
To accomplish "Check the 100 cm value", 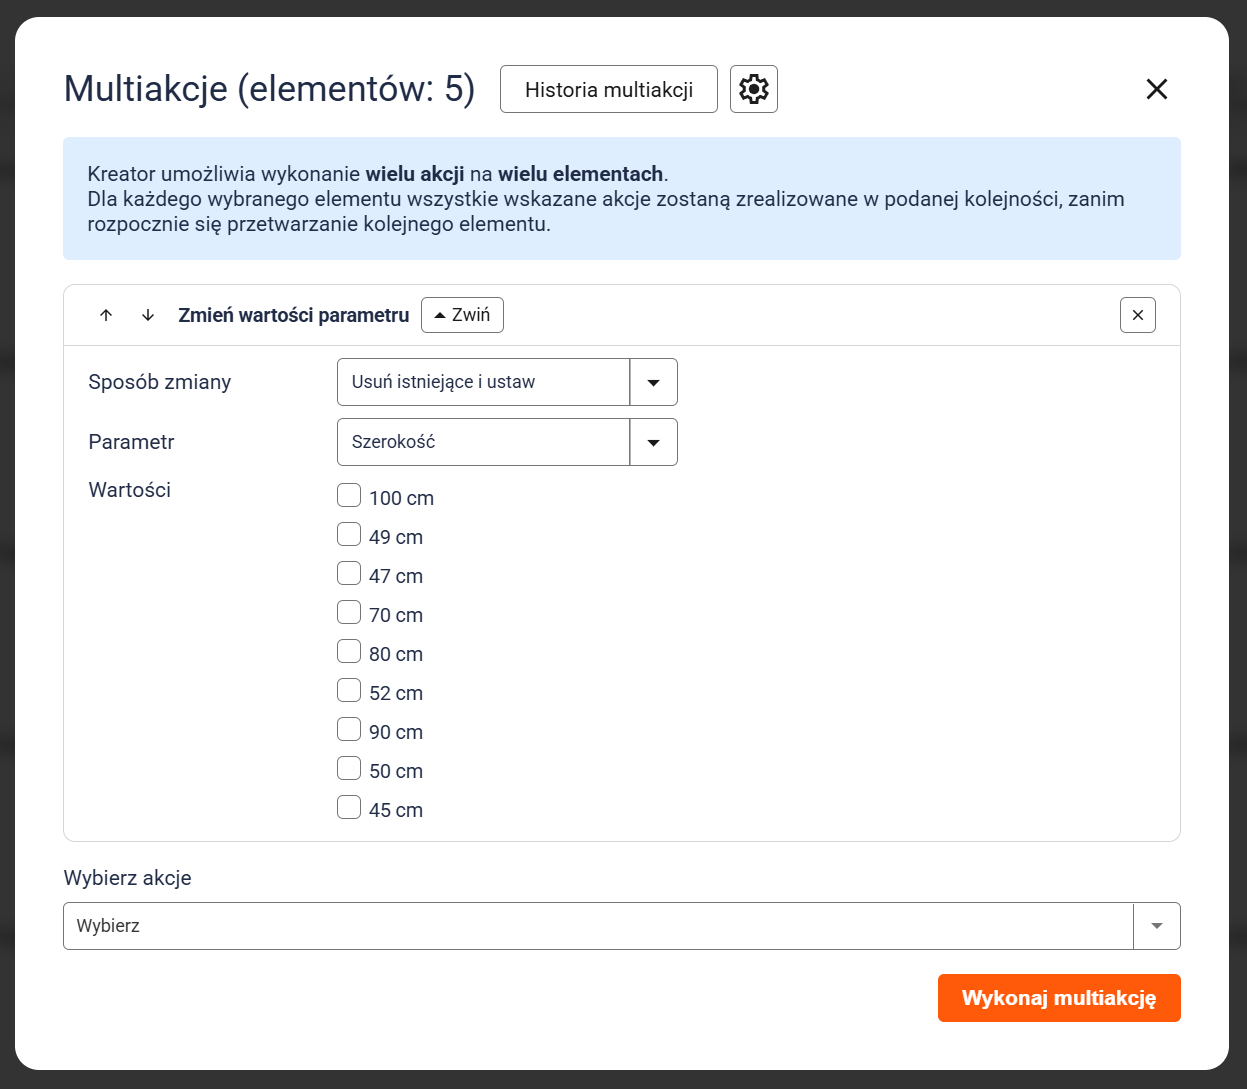I will [349, 496].
